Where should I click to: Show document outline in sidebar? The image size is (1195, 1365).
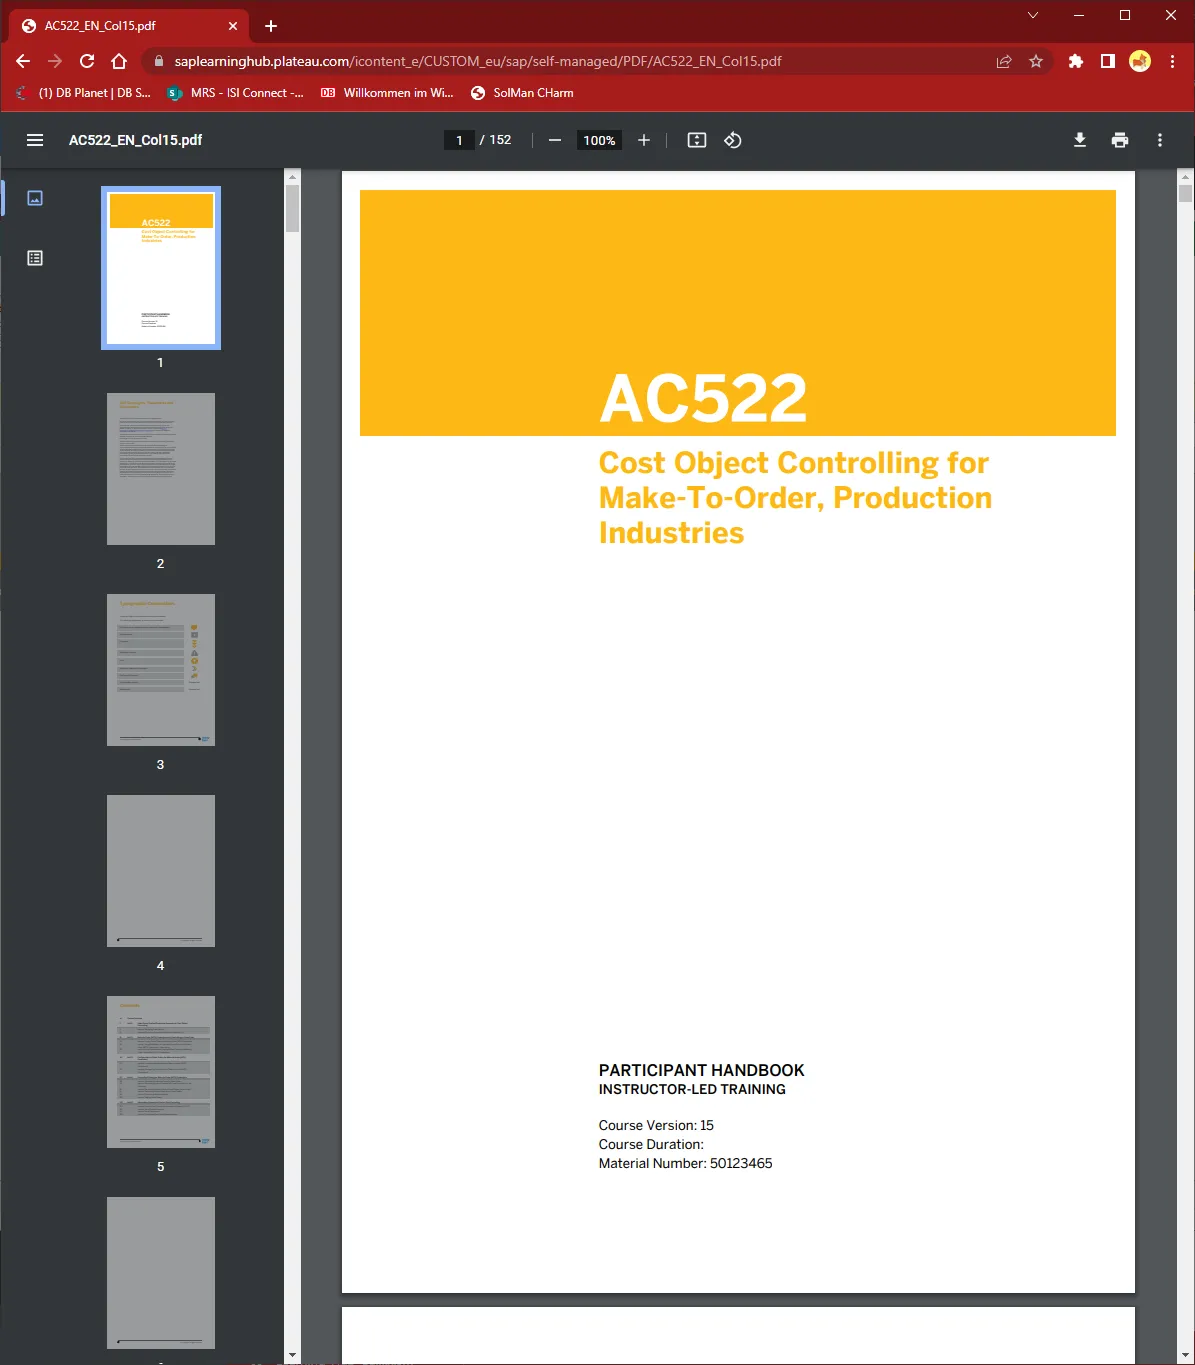(35, 258)
